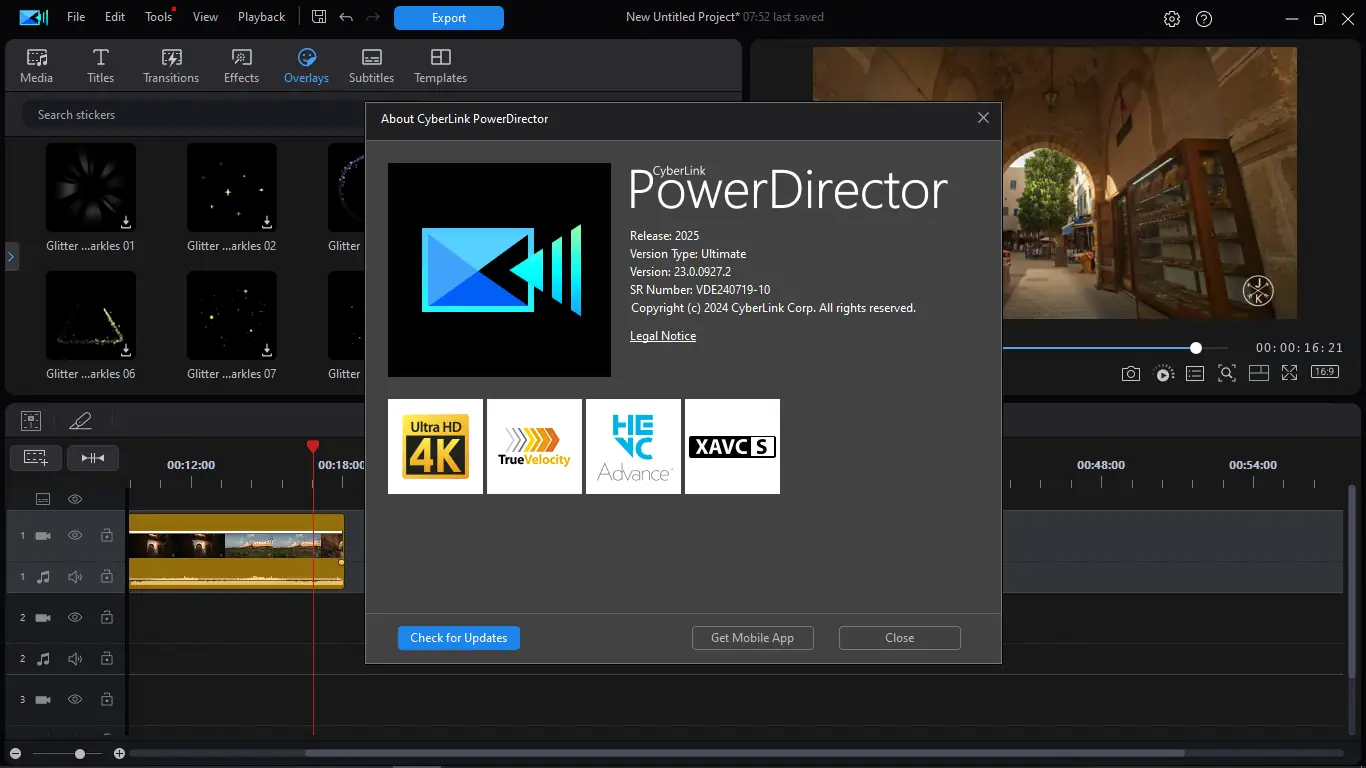1366x768 pixels.
Task: Mute audio track 1 speaker icon
Action: click(x=75, y=577)
